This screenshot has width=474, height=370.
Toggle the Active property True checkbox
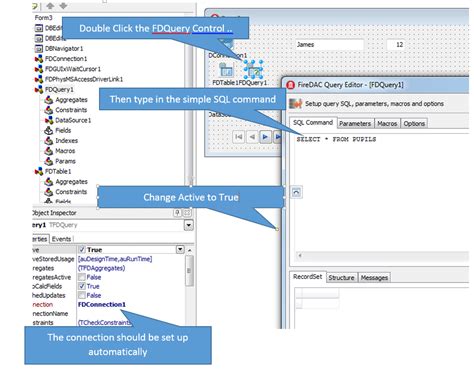tap(82, 250)
